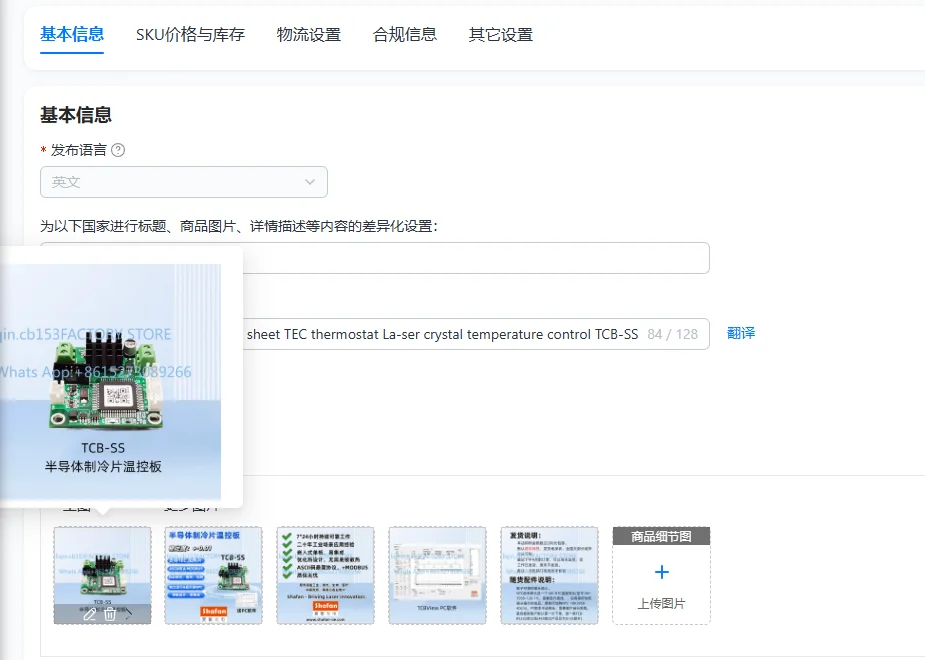Click the country differentiation settings field
925x660 pixels.
pos(475,258)
